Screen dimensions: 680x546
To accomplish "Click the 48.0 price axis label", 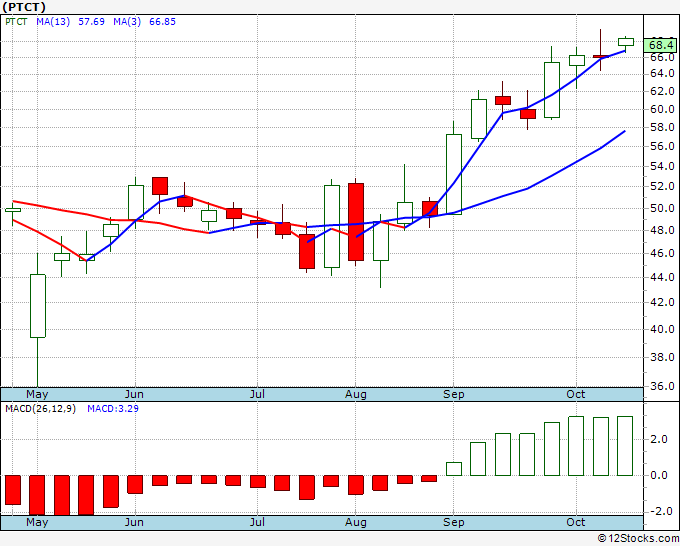I will (662, 231).
